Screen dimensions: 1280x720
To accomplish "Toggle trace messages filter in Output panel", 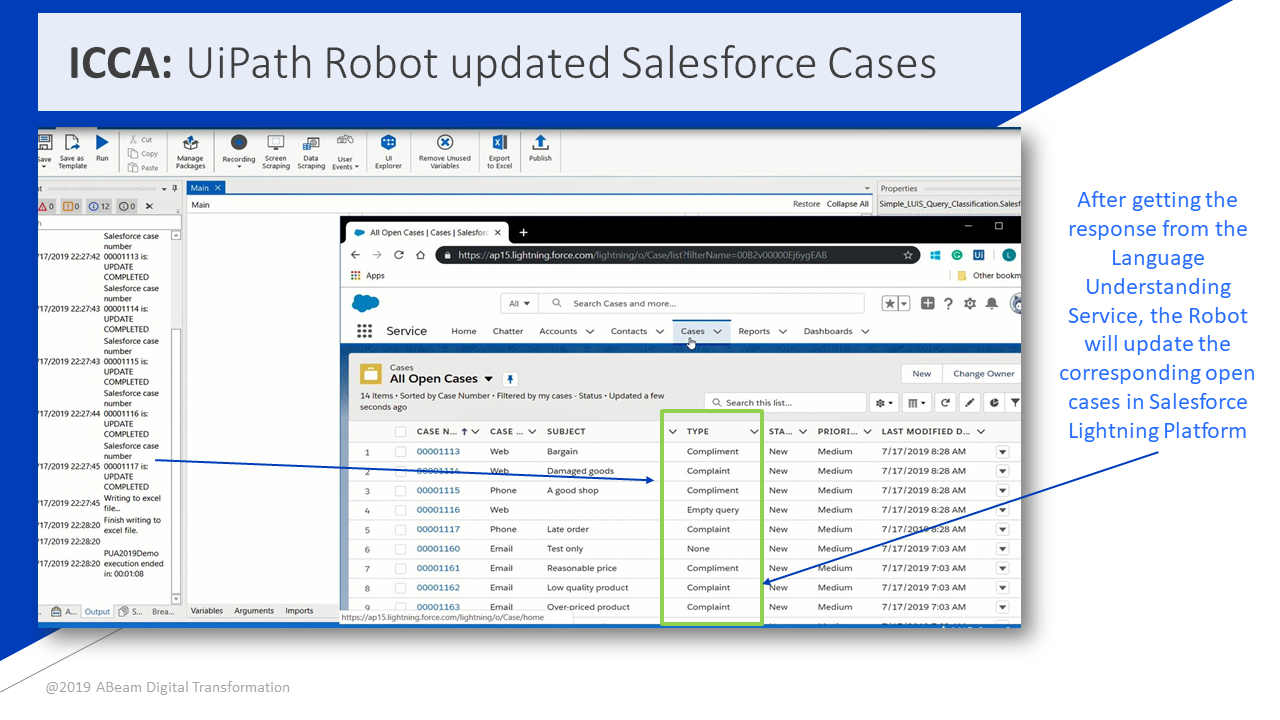I will [x=127, y=206].
